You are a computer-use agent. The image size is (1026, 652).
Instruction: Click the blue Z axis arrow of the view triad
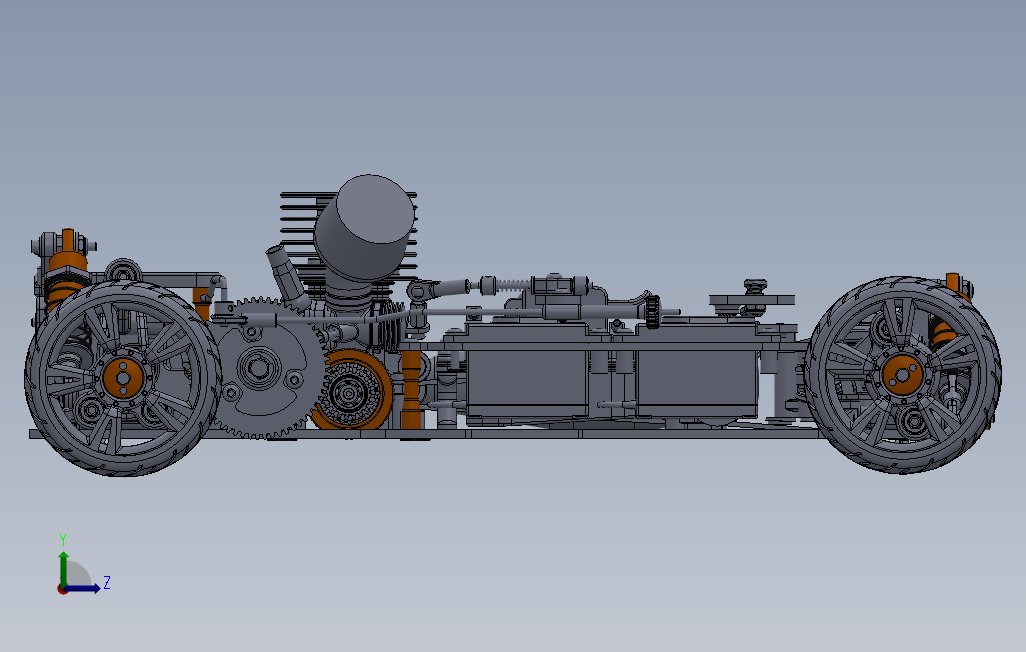coord(82,589)
